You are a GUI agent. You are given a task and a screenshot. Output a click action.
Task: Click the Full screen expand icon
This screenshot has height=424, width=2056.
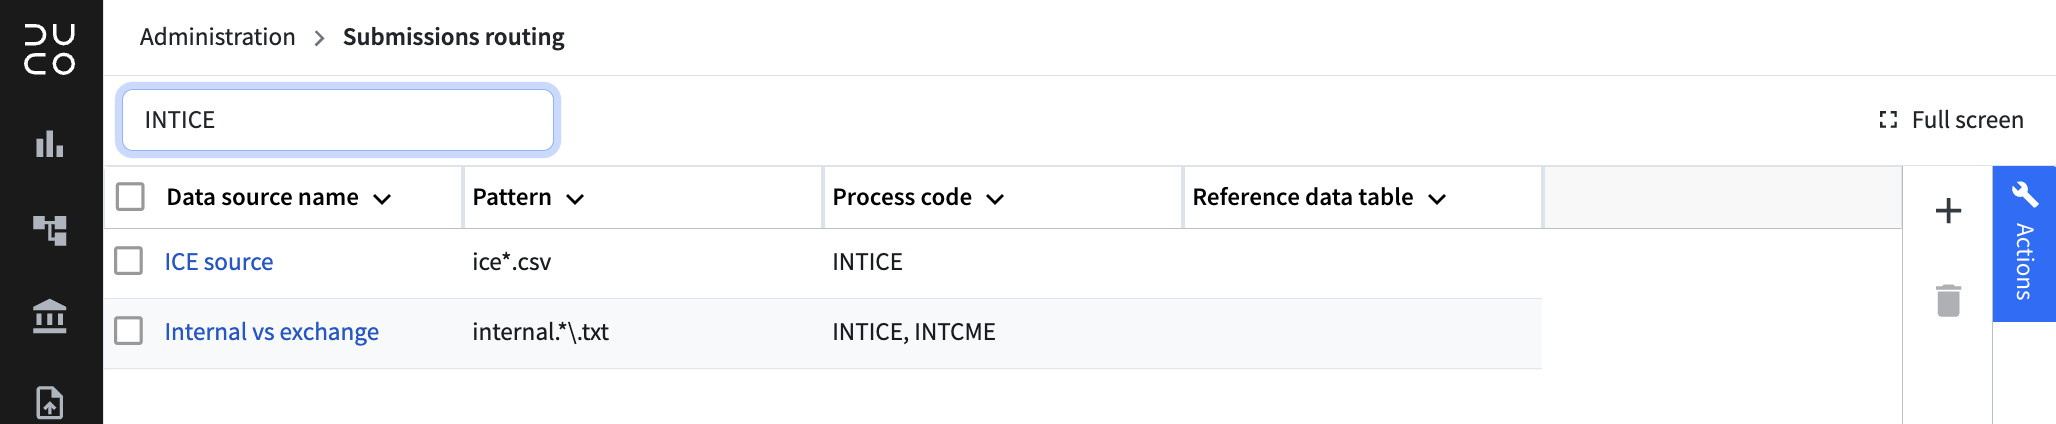pyautogui.click(x=1888, y=120)
